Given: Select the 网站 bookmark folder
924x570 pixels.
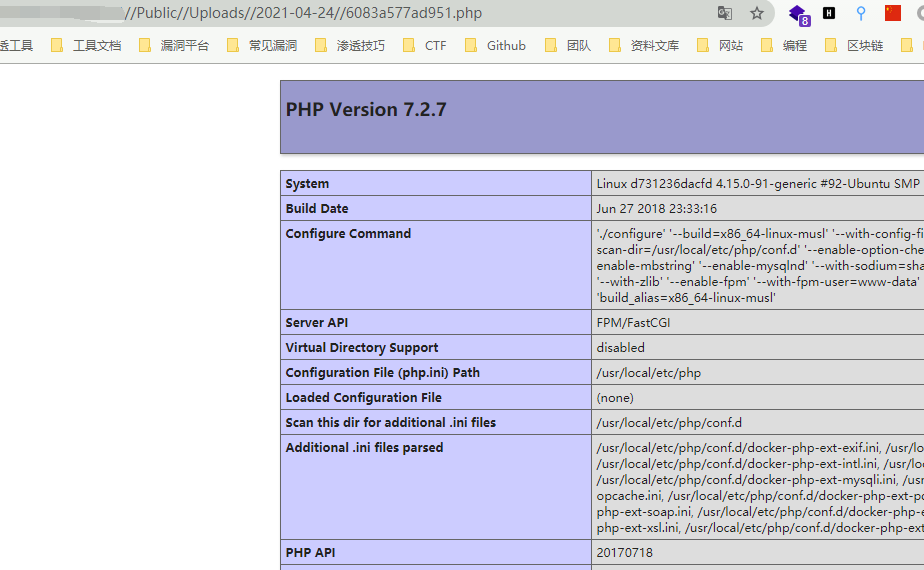Looking at the screenshot, I should click(x=730, y=45).
